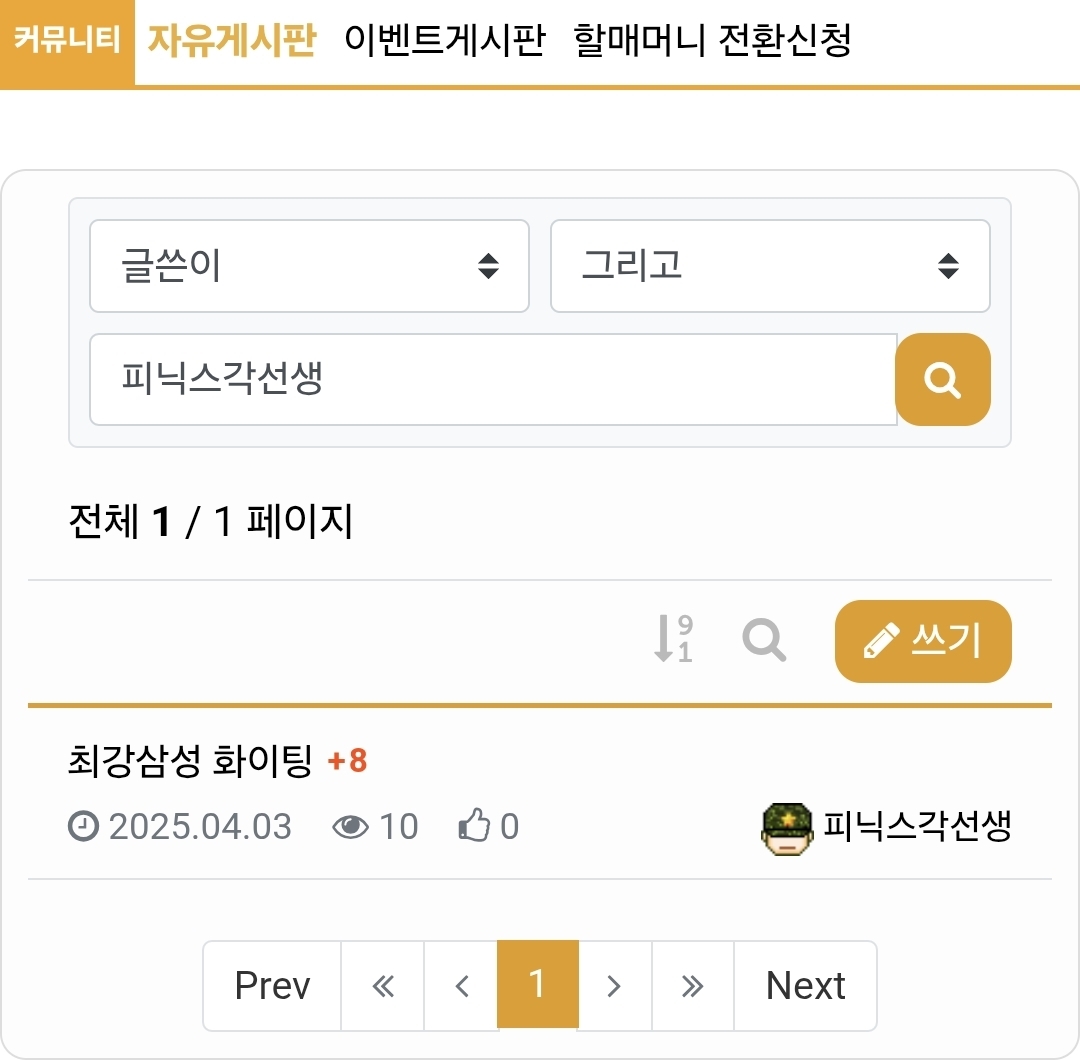Click the orange magnifier search button
The height and width of the screenshot is (1060, 1080).
tap(942, 380)
